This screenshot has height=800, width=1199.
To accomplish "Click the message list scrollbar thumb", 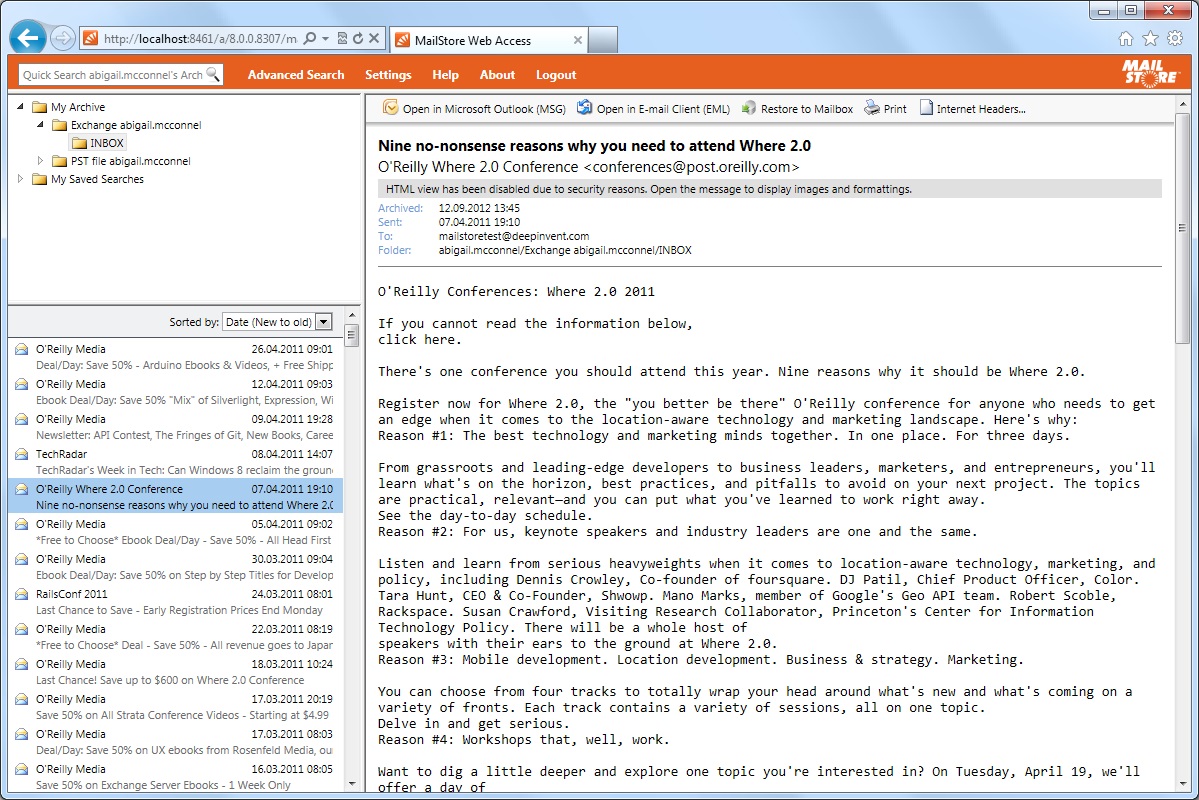I will pyautogui.click(x=352, y=335).
